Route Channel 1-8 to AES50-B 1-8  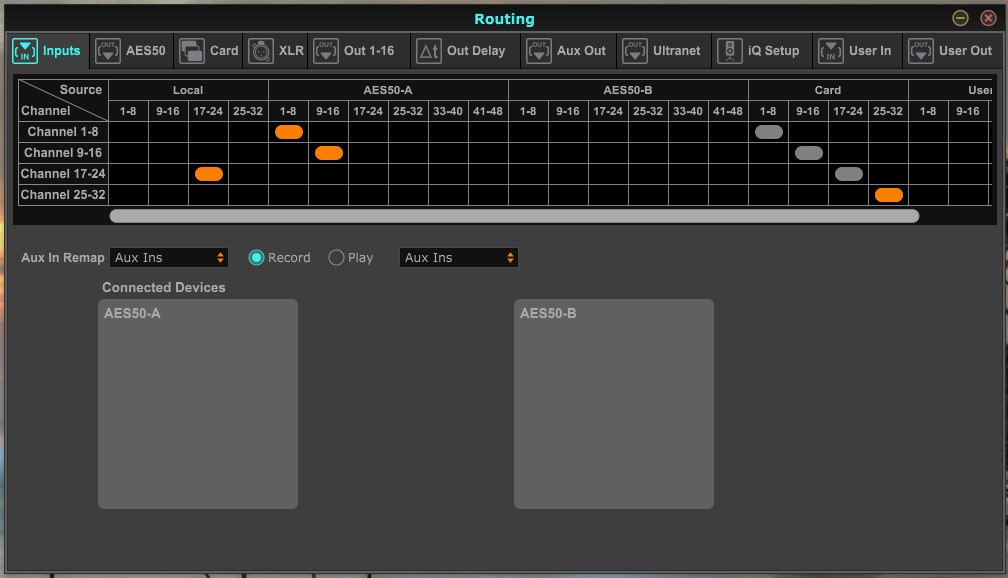pyautogui.click(x=528, y=132)
